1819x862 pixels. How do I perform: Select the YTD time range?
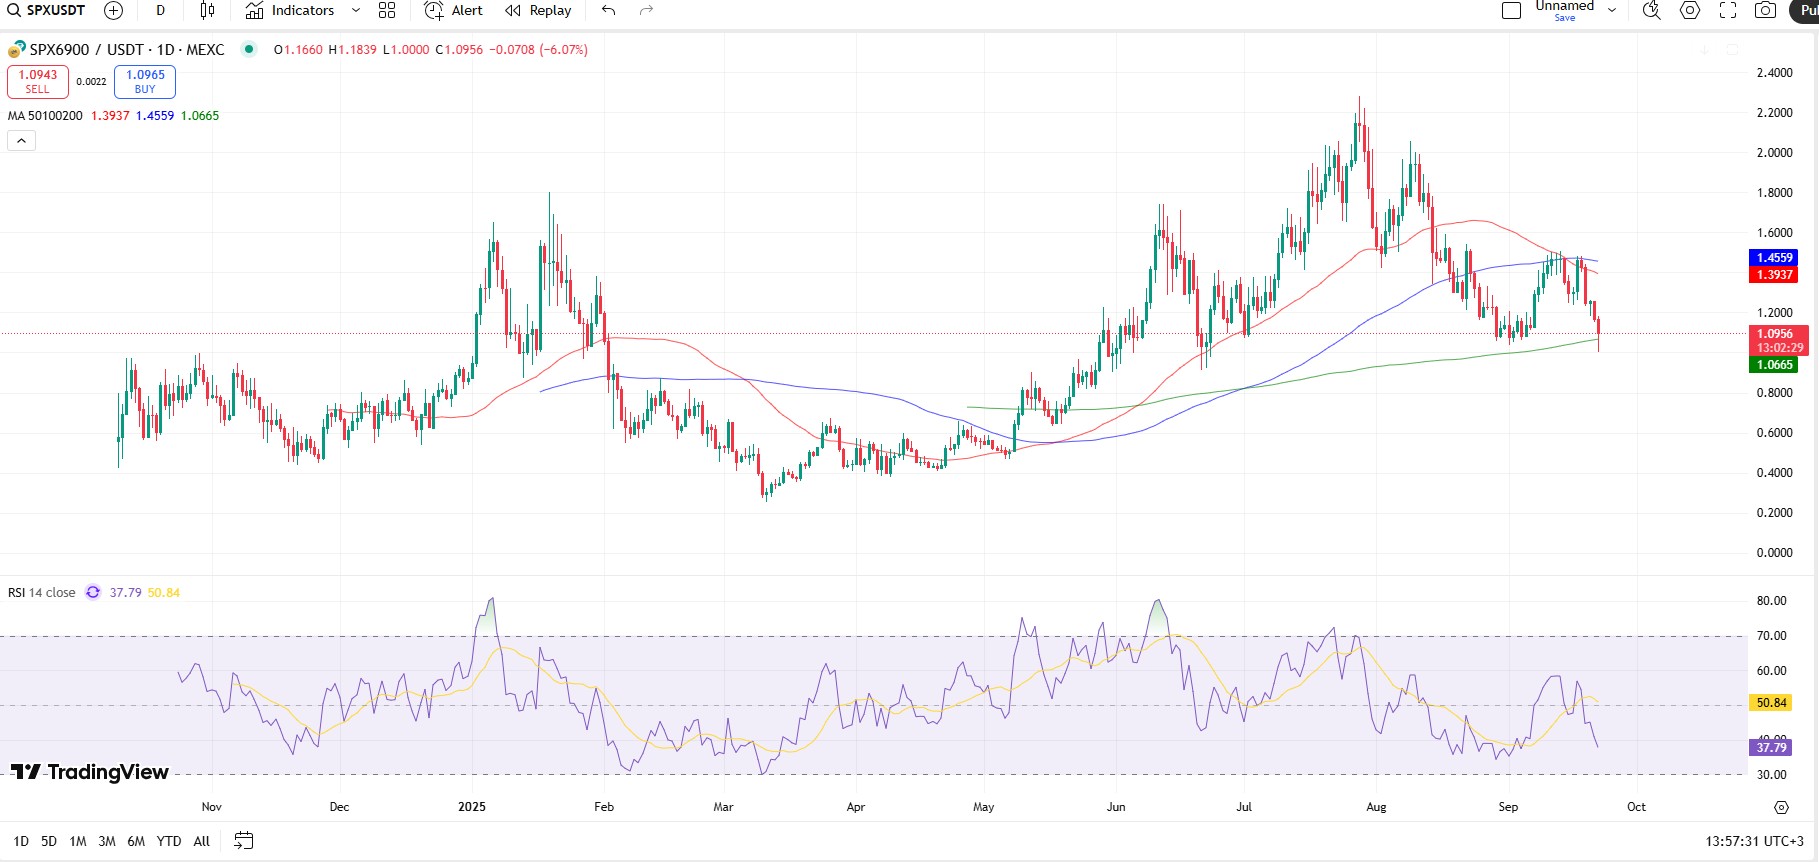click(x=169, y=841)
